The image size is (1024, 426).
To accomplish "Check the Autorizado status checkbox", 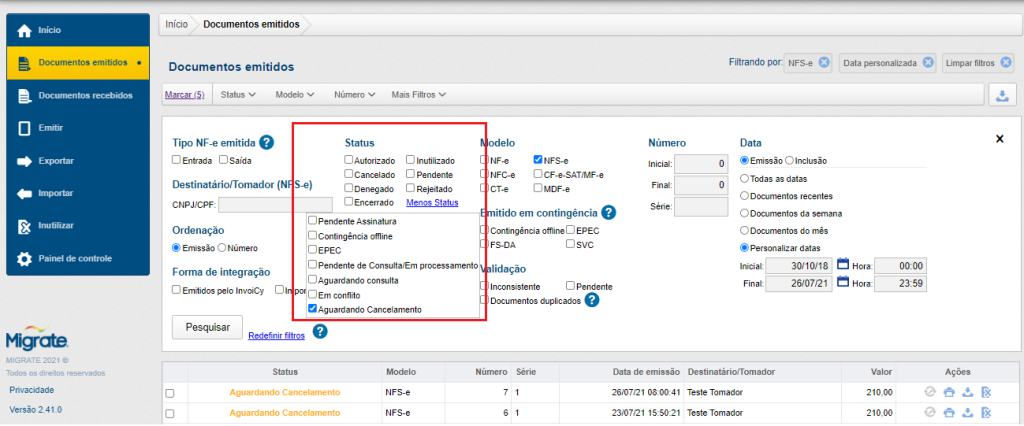I will click(349, 160).
